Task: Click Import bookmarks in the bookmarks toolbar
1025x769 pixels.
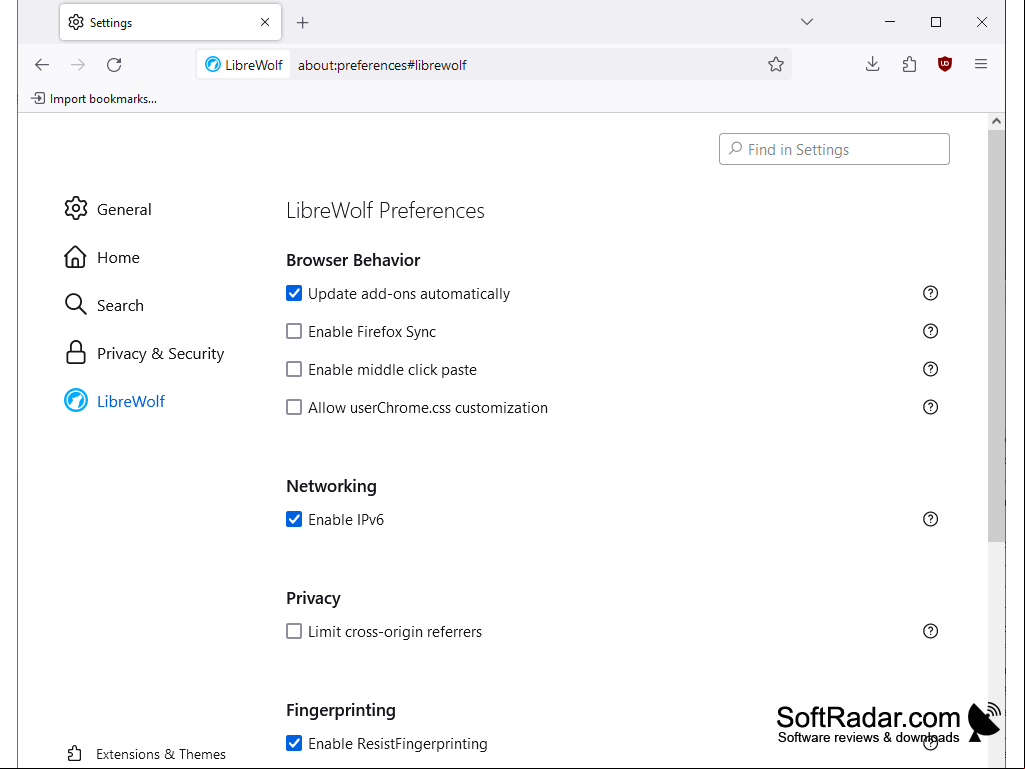Action: point(94,99)
